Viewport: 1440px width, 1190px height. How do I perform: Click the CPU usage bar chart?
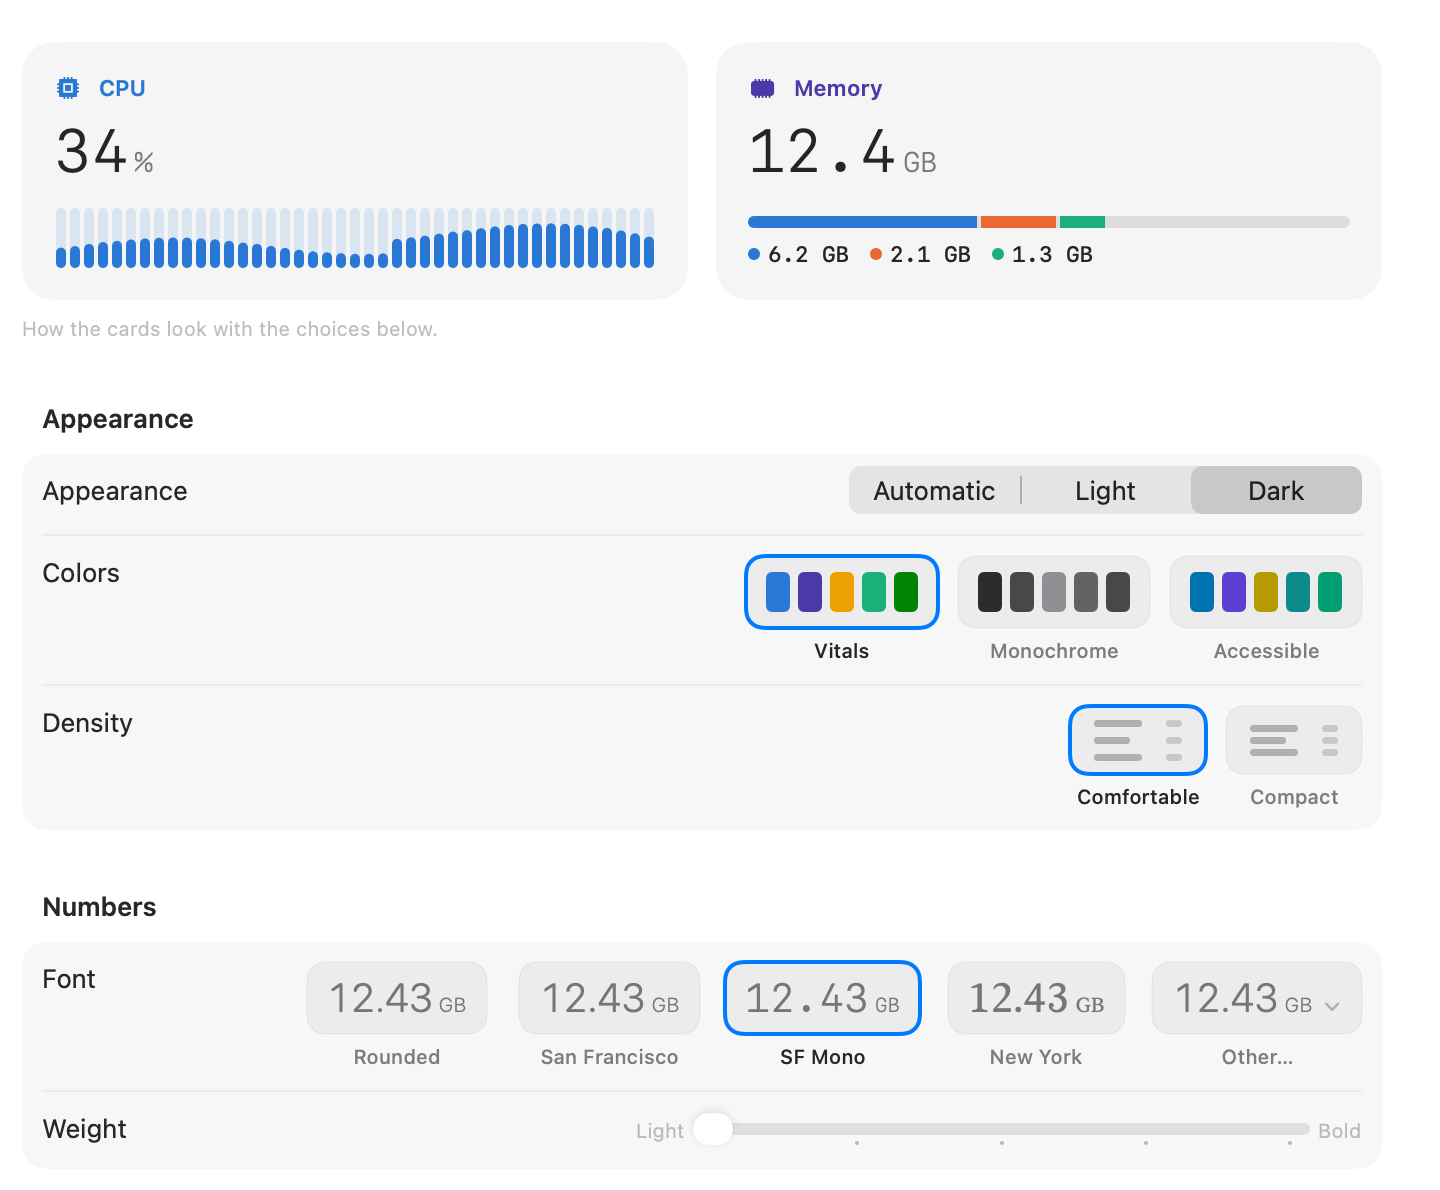(x=355, y=238)
